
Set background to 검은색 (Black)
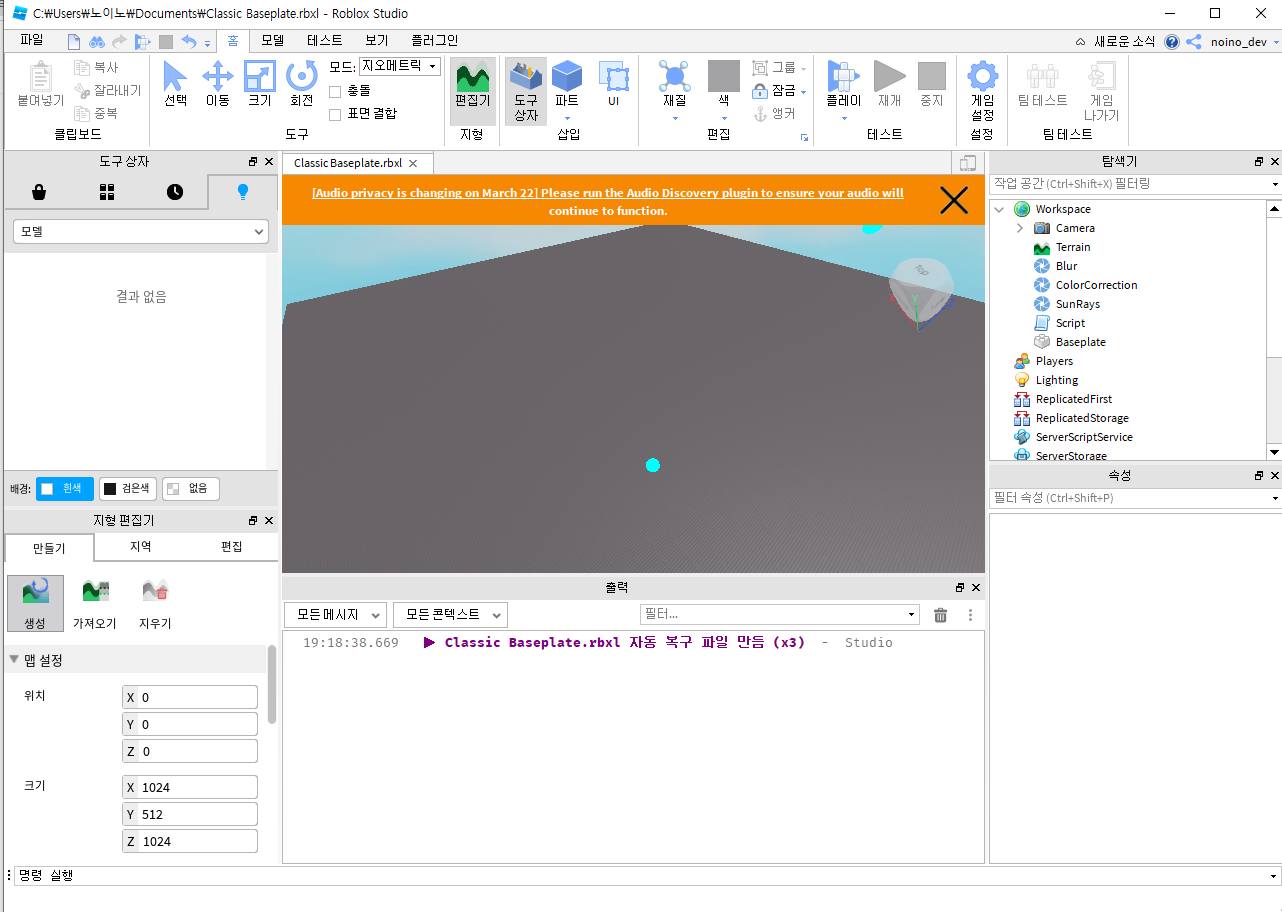[x=128, y=489]
